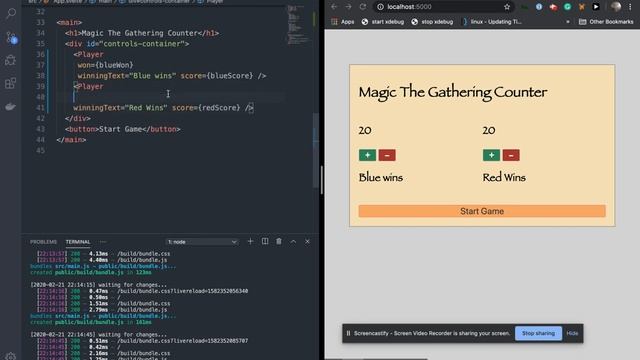Open the Docker view icon in sidebar
Image resolution: width=640 pixels, height=360 pixels.
11,107
